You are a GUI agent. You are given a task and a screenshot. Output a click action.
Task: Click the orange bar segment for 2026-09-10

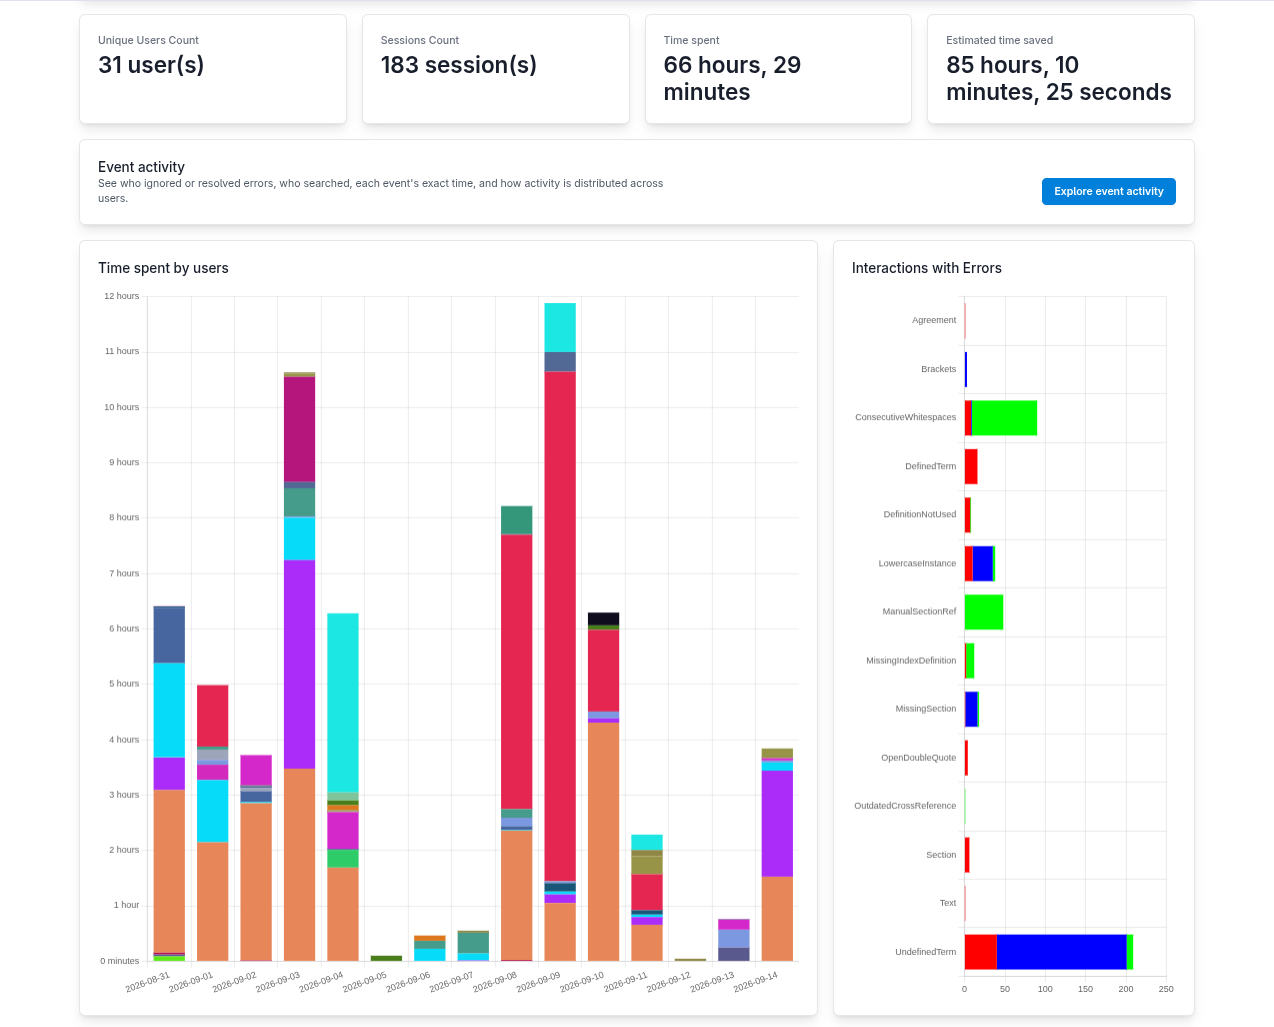603,842
